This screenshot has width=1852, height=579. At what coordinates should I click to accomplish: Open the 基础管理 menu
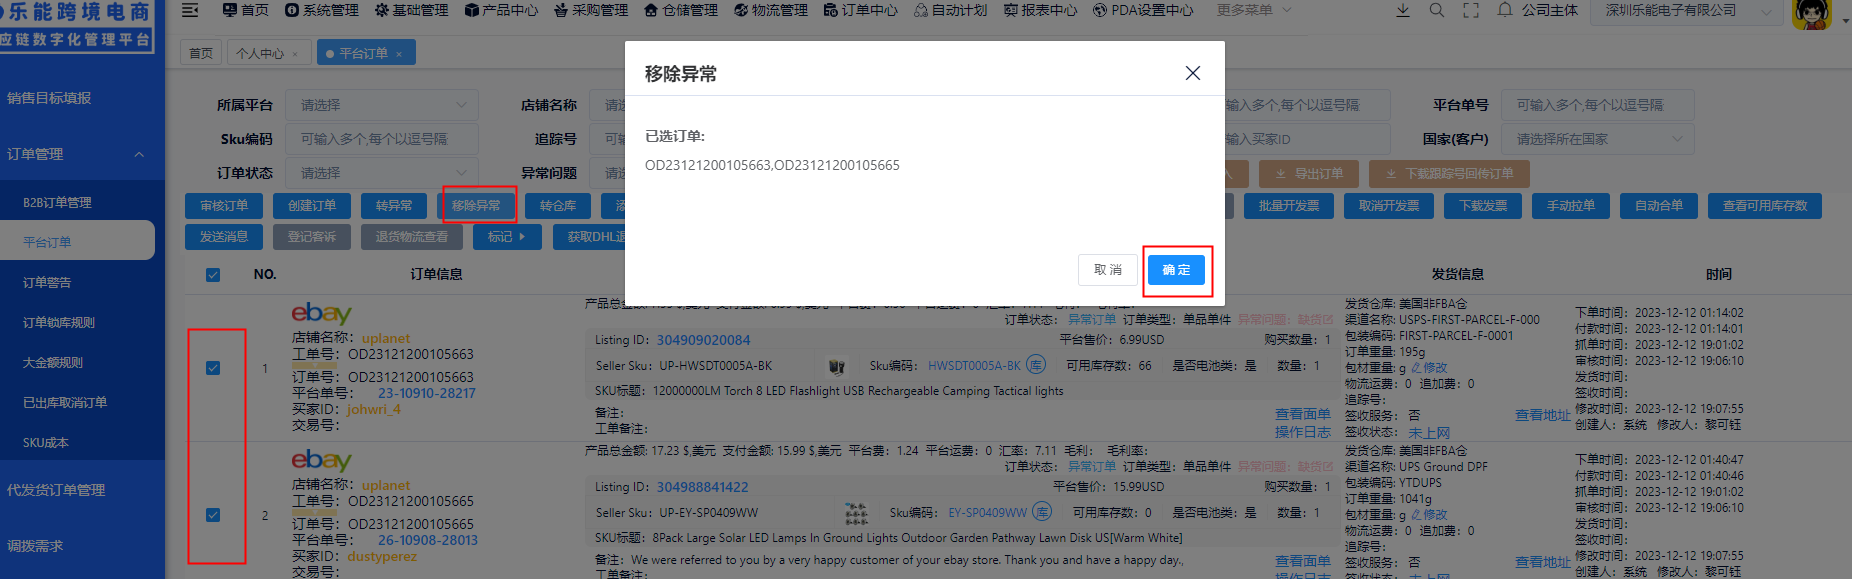(x=411, y=10)
